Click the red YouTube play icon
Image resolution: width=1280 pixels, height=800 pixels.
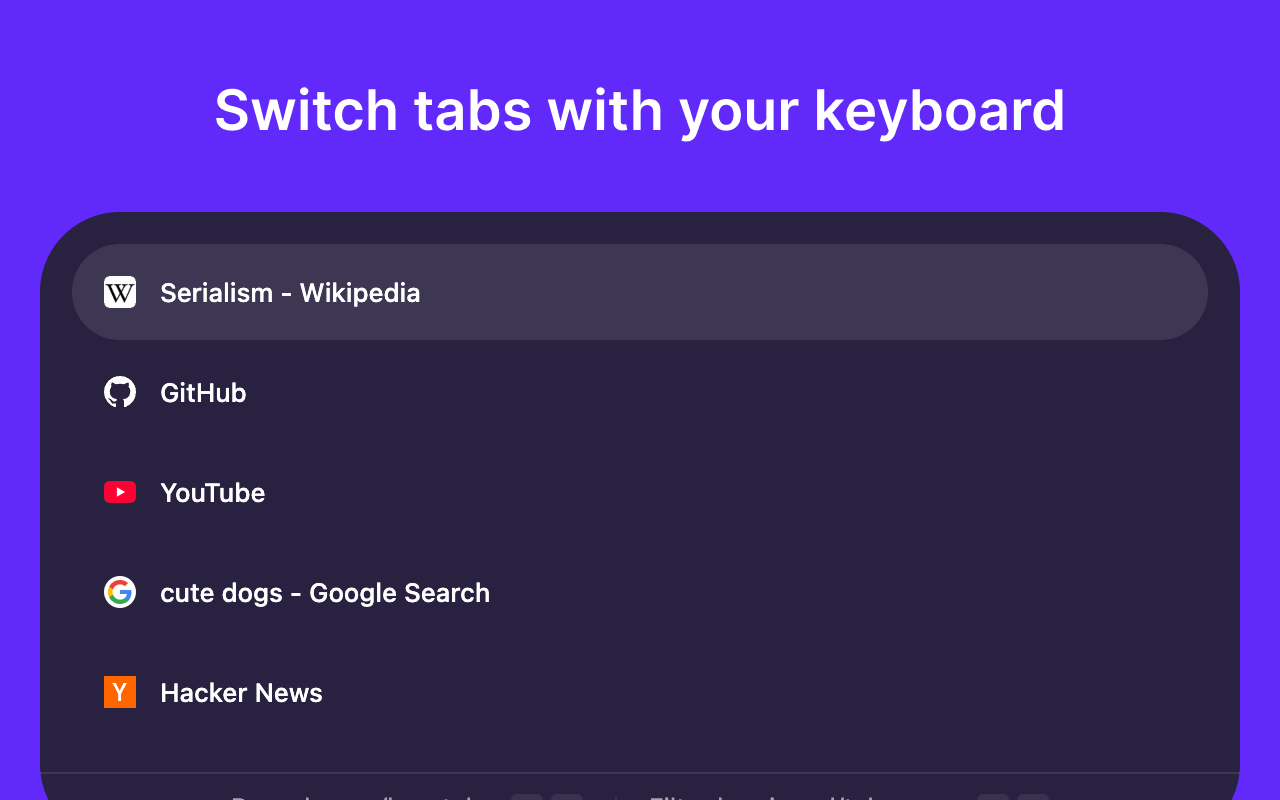(x=120, y=492)
